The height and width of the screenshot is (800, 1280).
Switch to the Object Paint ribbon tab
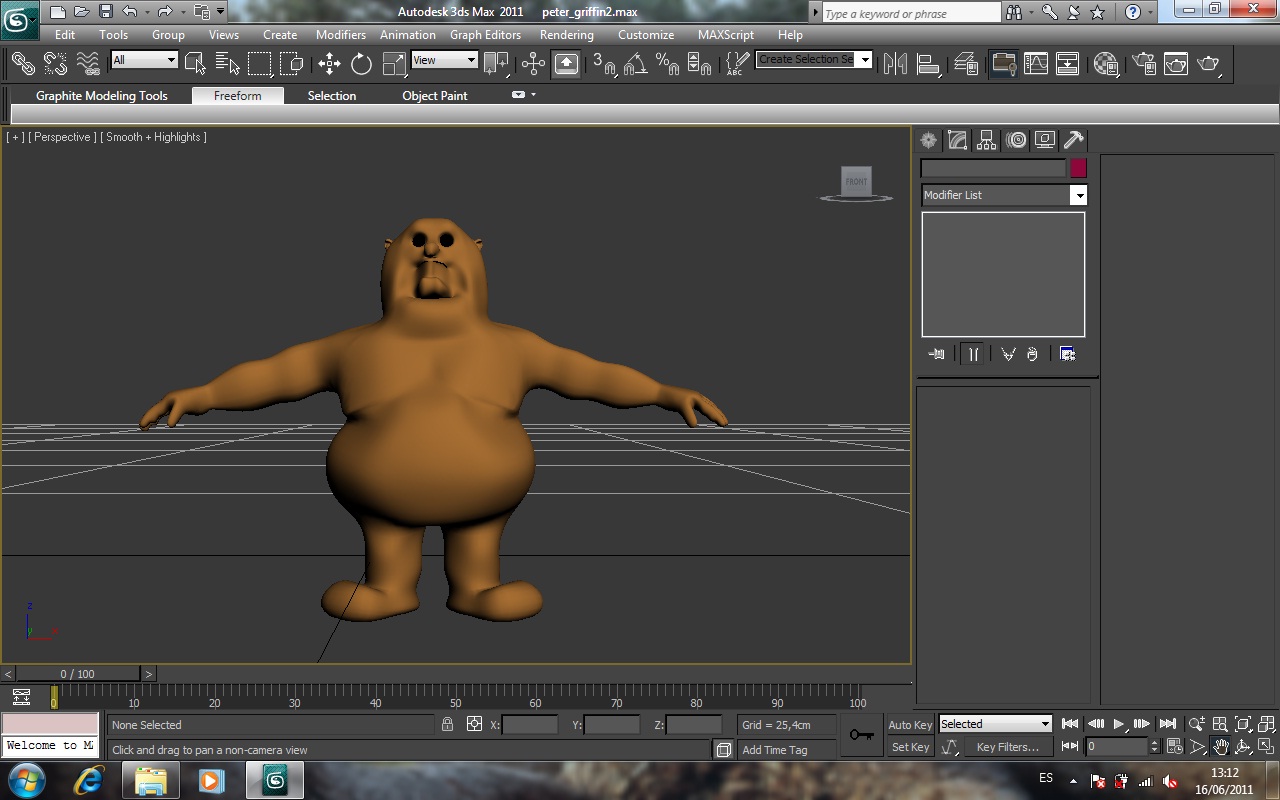pyautogui.click(x=435, y=96)
